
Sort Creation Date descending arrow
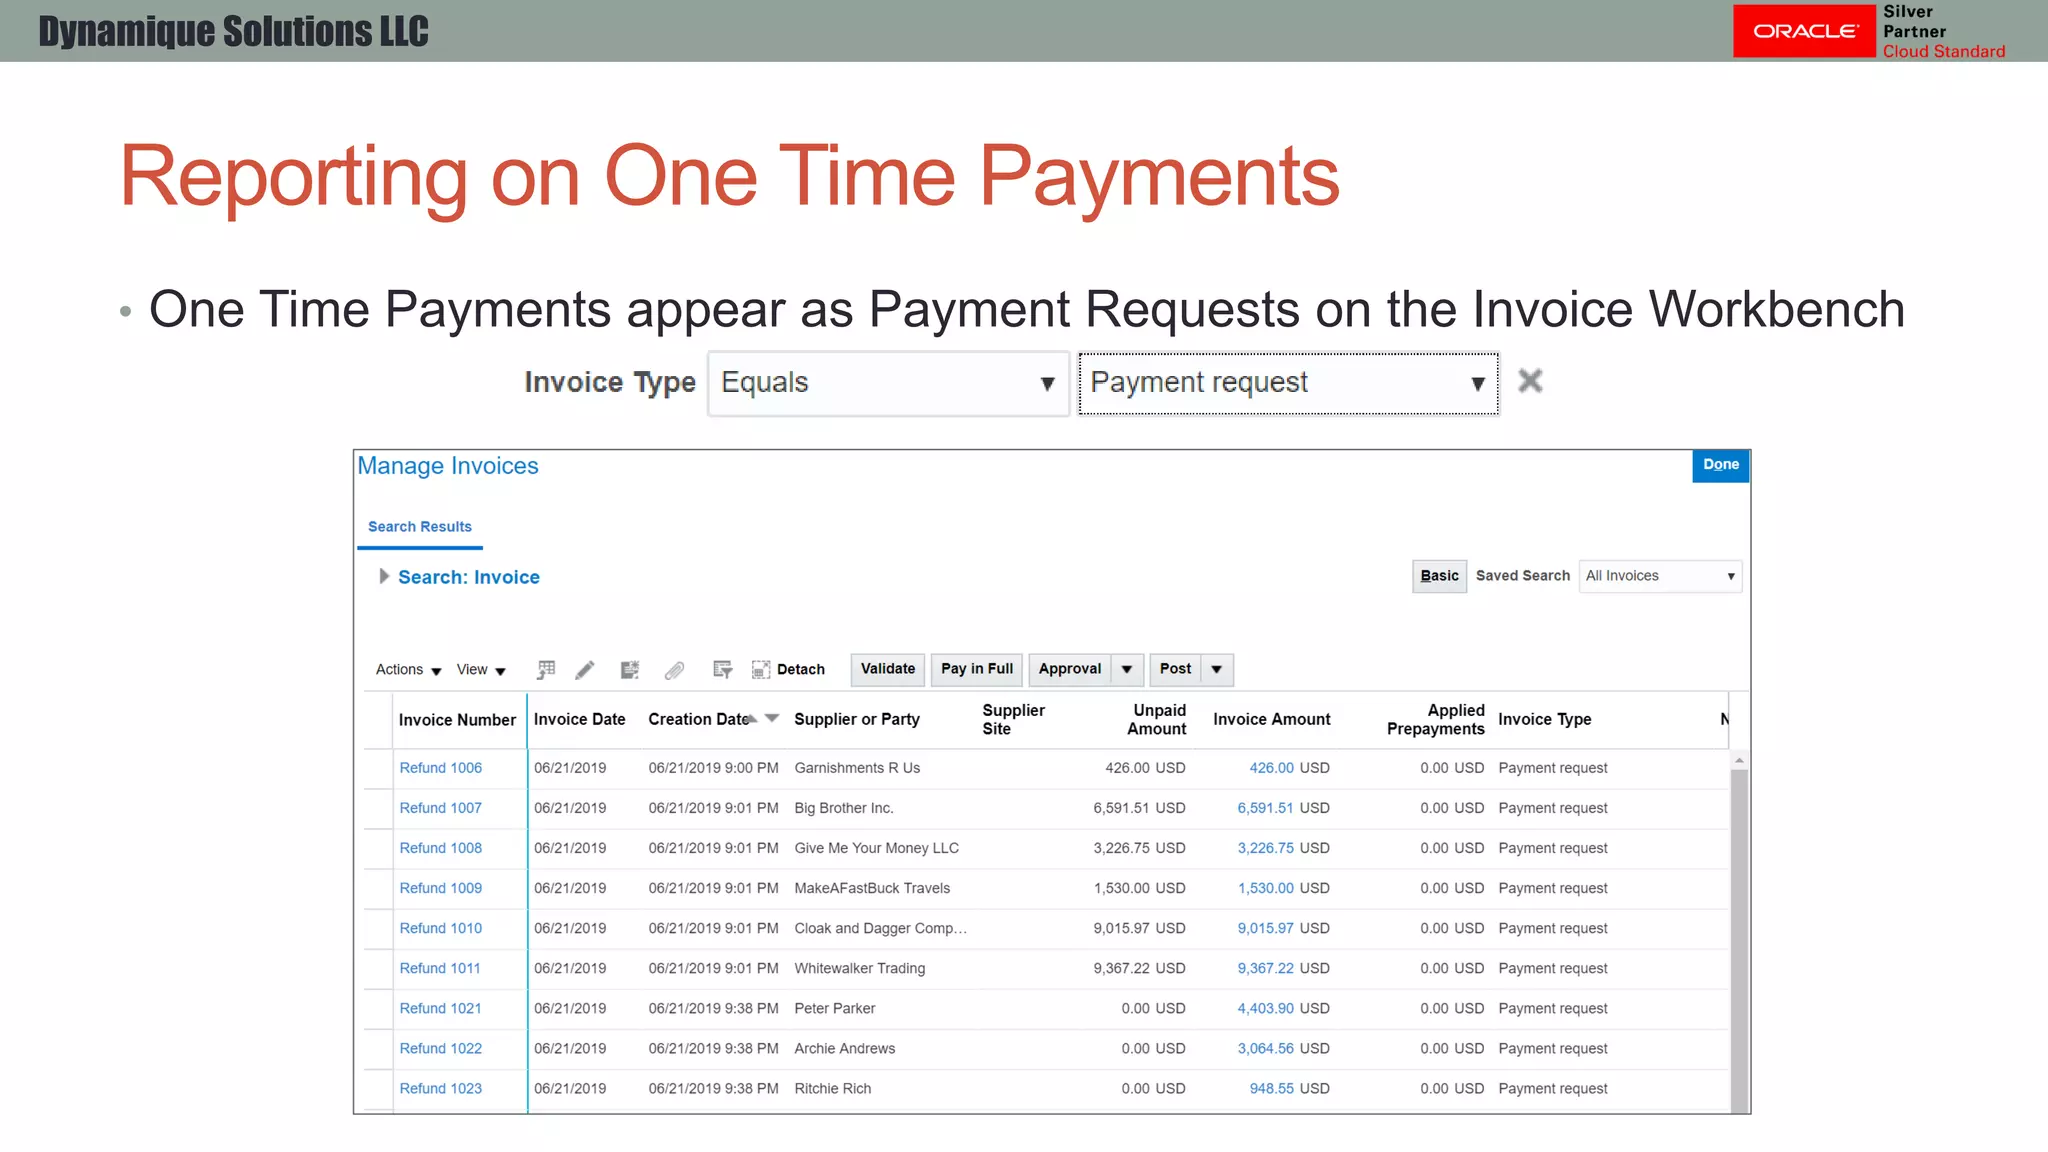(772, 718)
